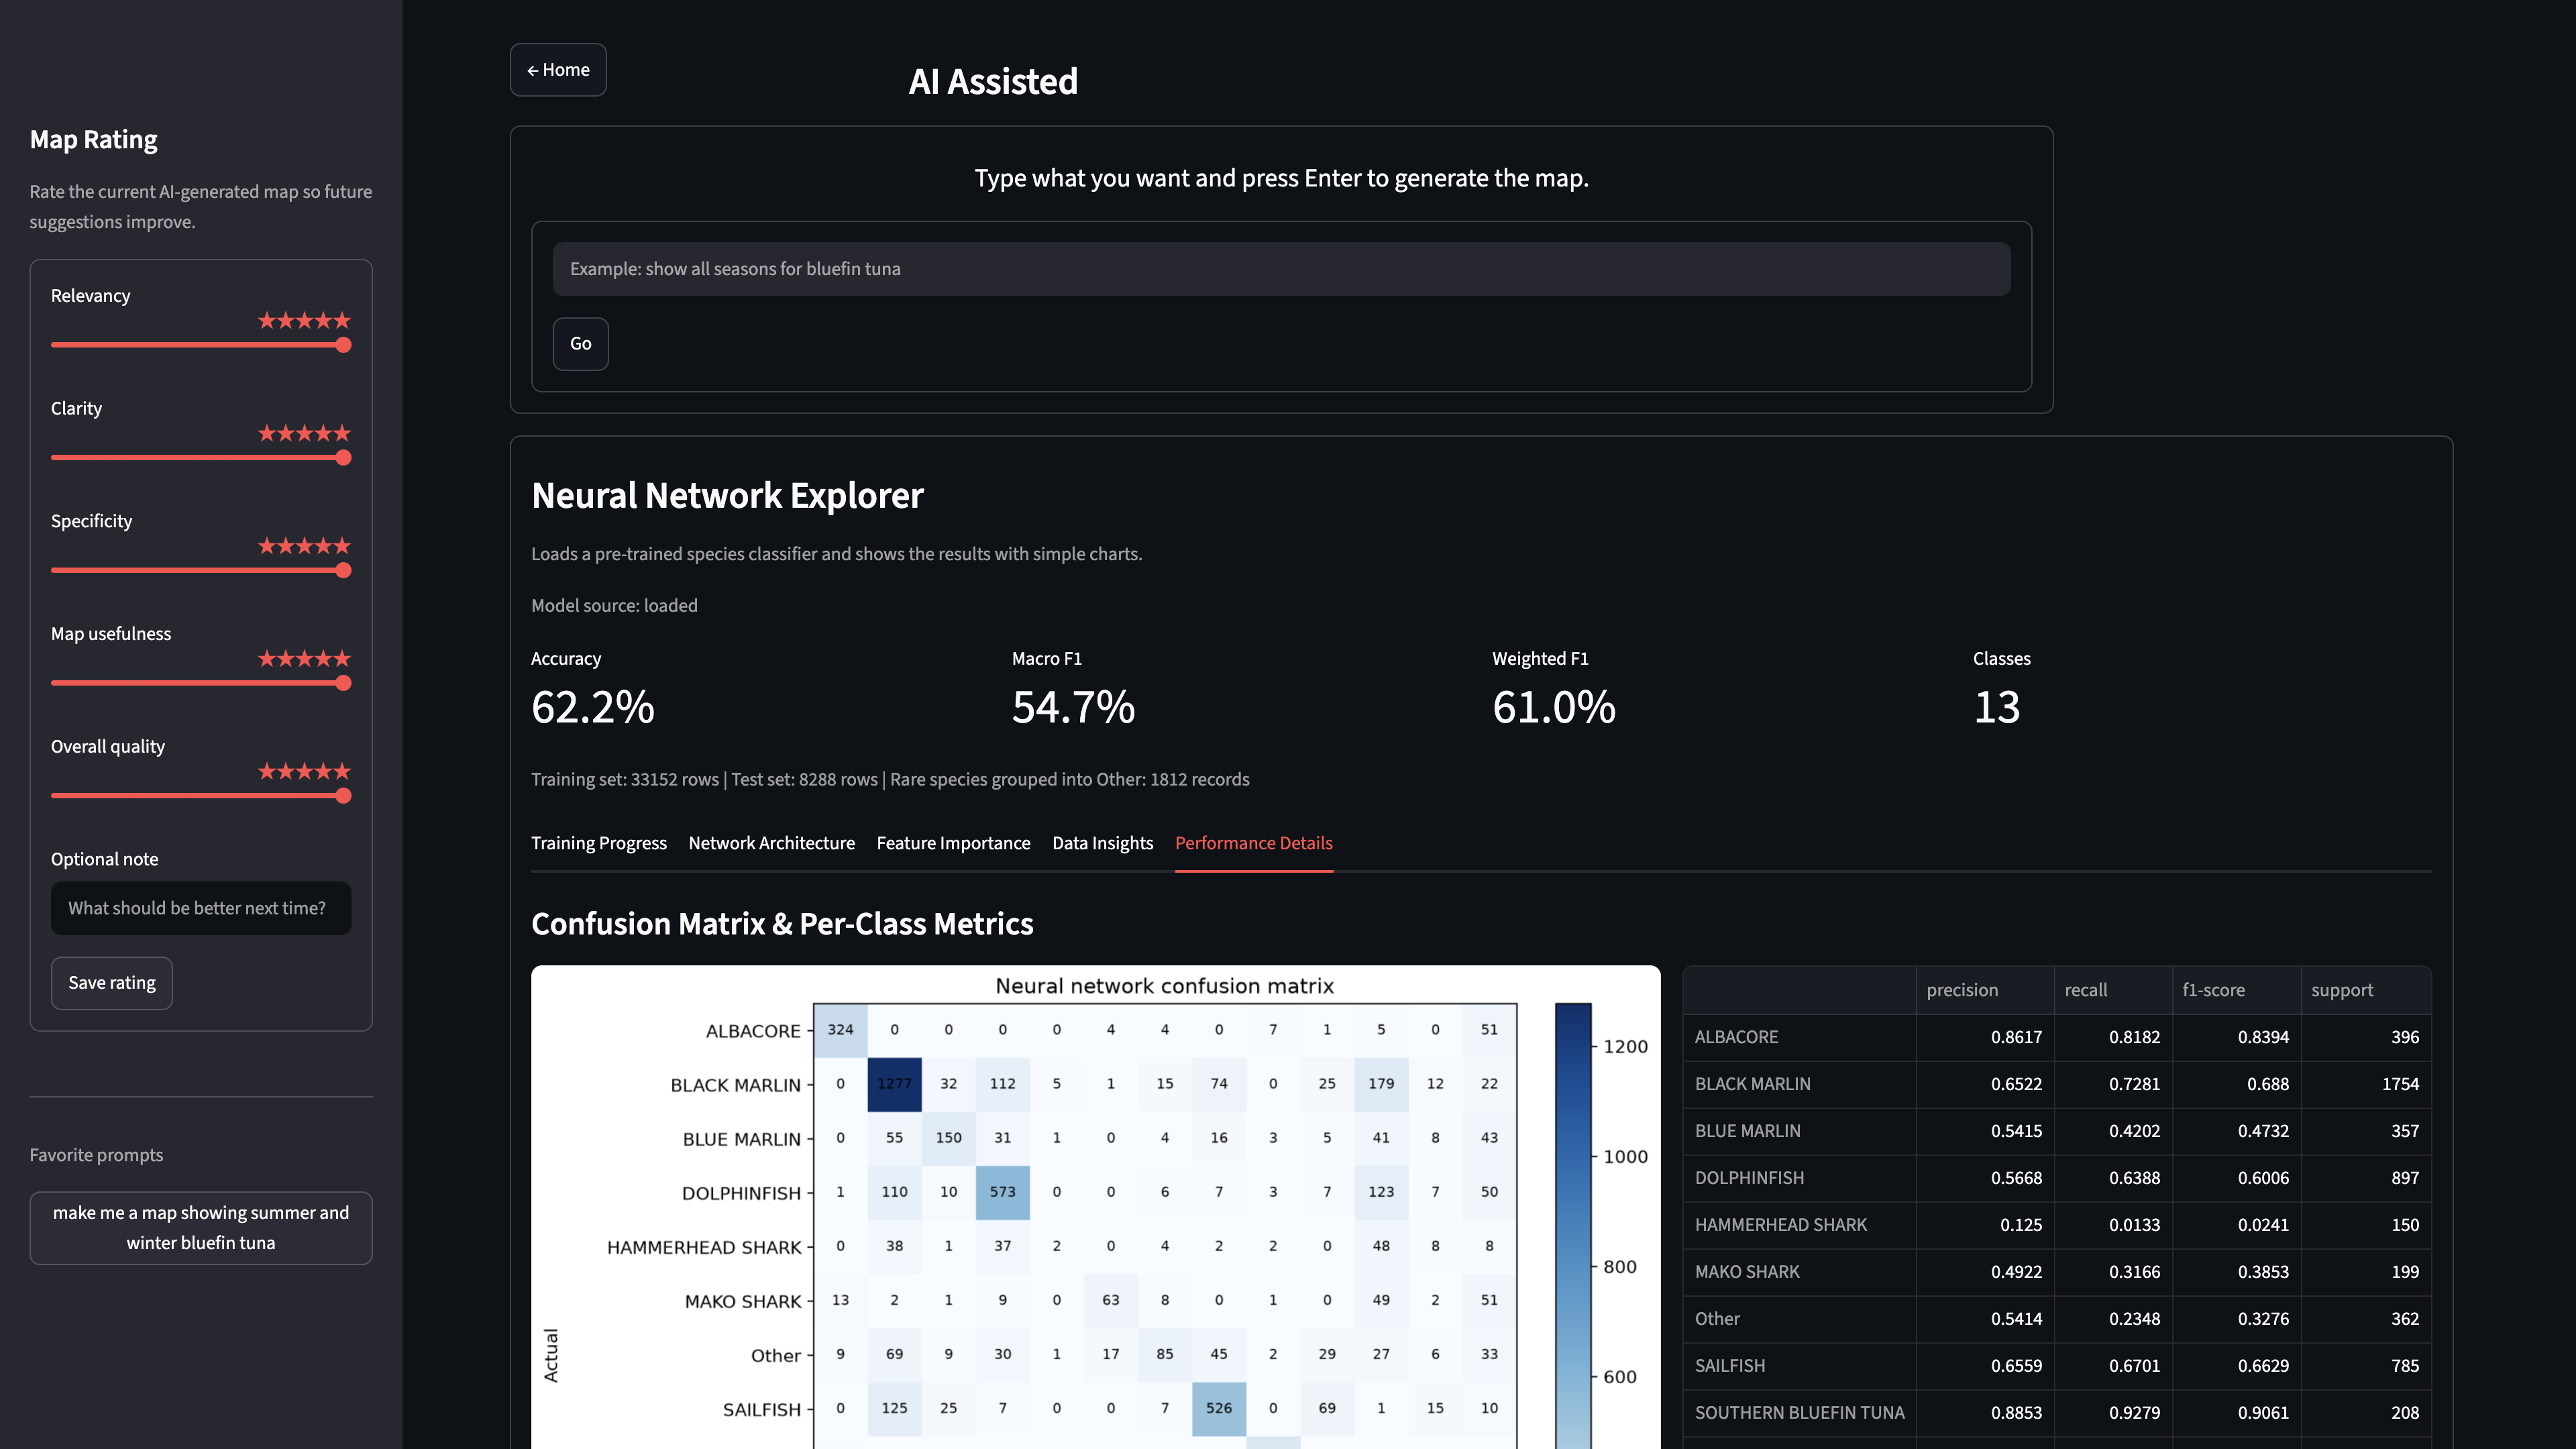Select the BLACK MARLIN row in metrics table

point(2057,1084)
